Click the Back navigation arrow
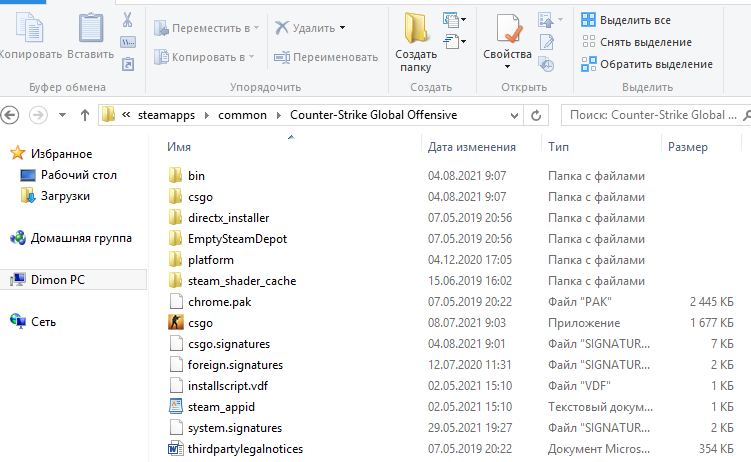The width and height of the screenshot is (751, 462). pos(10,115)
